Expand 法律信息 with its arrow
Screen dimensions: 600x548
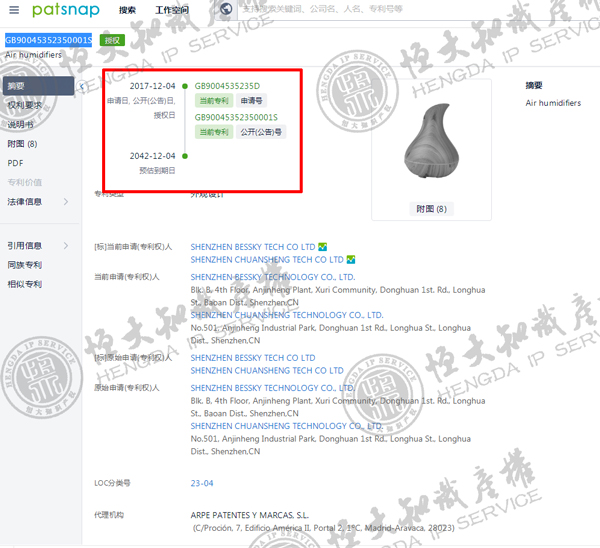tap(66, 202)
